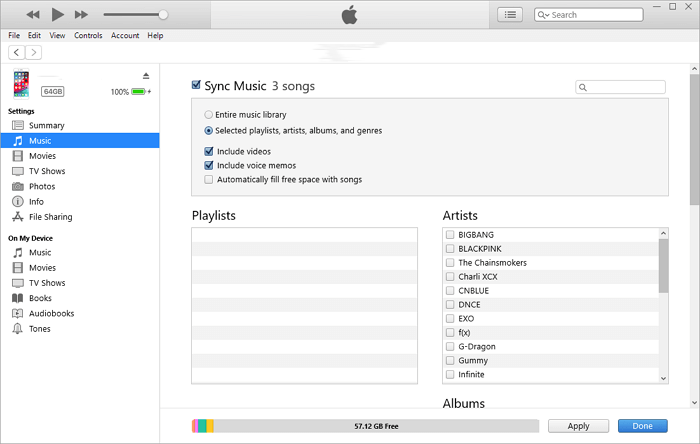This screenshot has width=700, height=444.
Task: Open Summary in Settings
Action: pos(80,125)
